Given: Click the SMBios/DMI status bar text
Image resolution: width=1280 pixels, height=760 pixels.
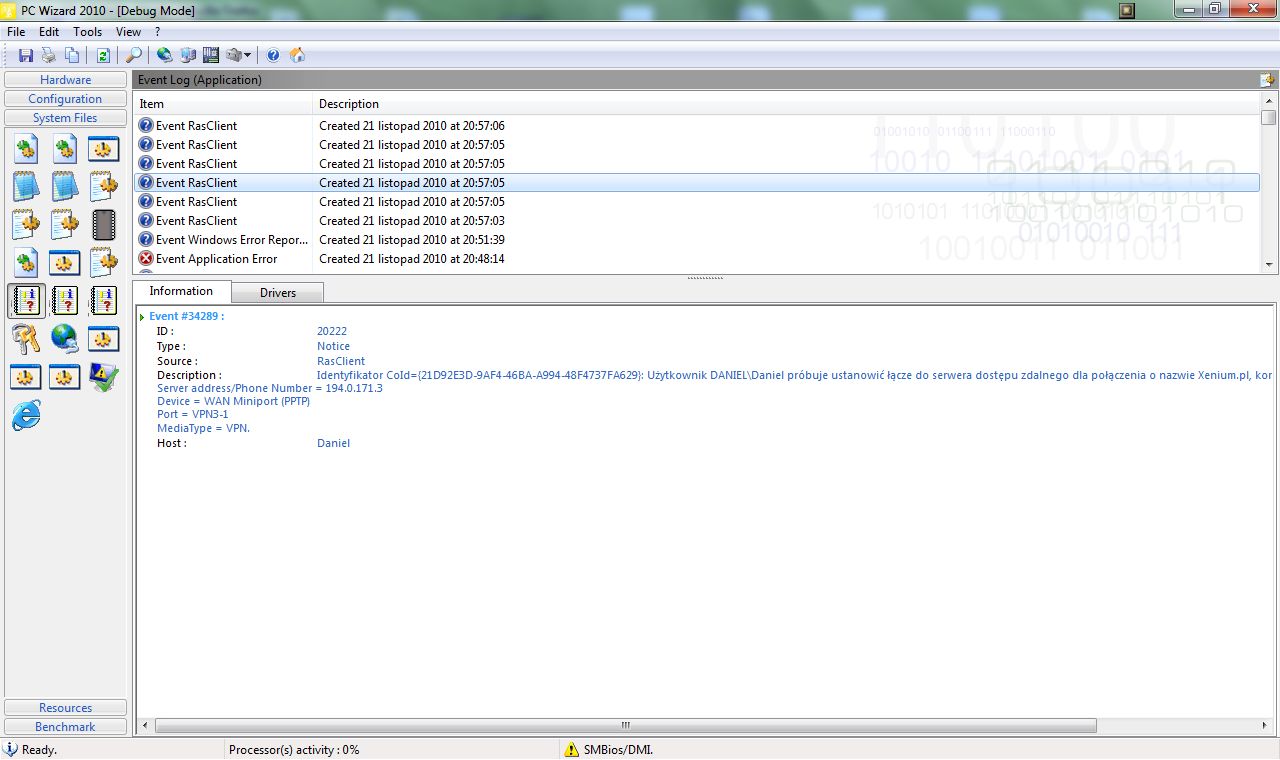Looking at the screenshot, I should (x=618, y=749).
